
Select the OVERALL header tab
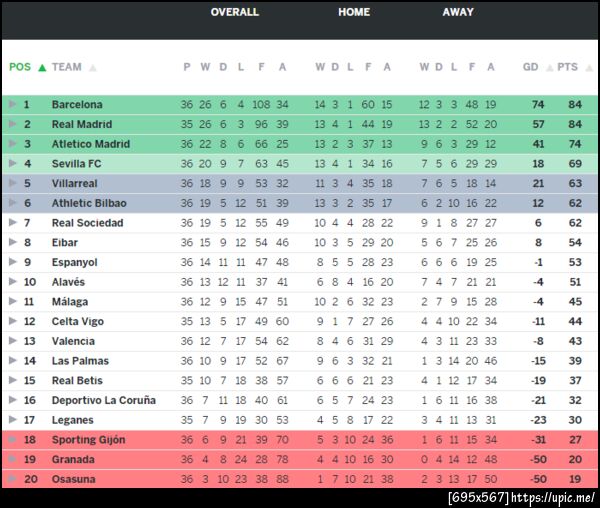(234, 12)
